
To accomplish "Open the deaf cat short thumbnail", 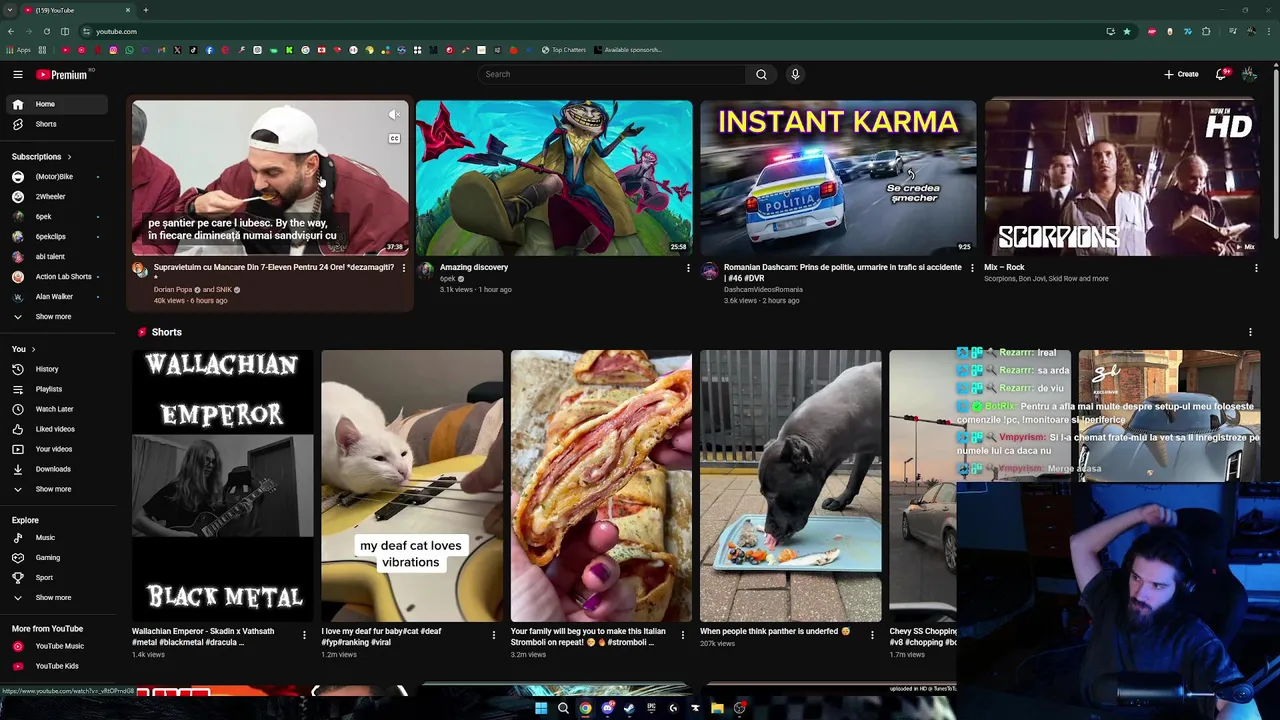I will (x=412, y=486).
